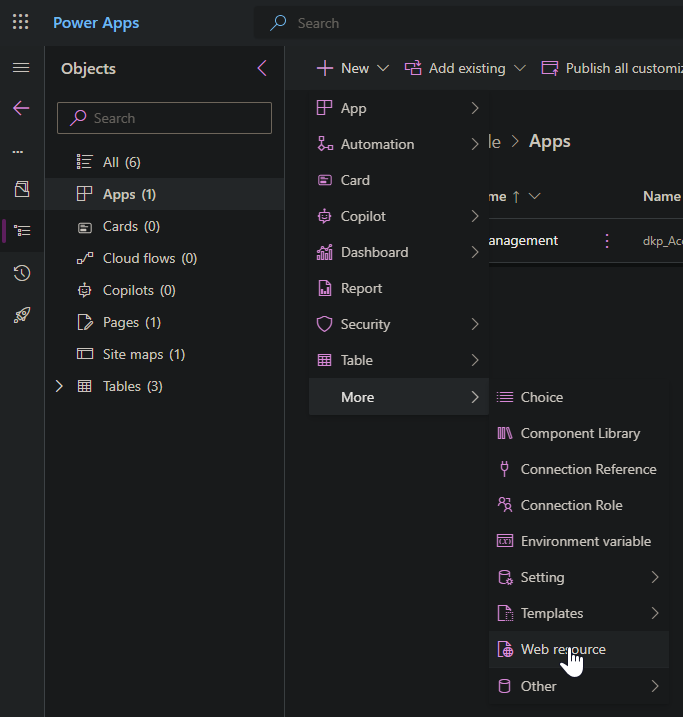Image resolution: width=683 pixels, height=717 pixels.
Task: Expand the Setting submenu arrow
Action: tap(655, 577)
